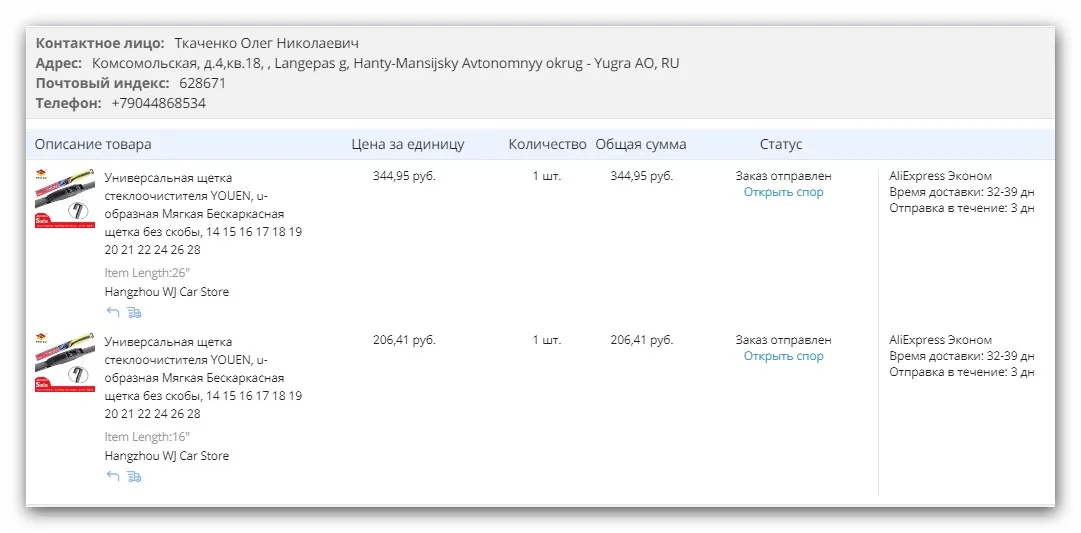Screen dimensions: 1081x533
Task: Click return arrow icon under 16" wiper item
Action: (x=112, y=476)
